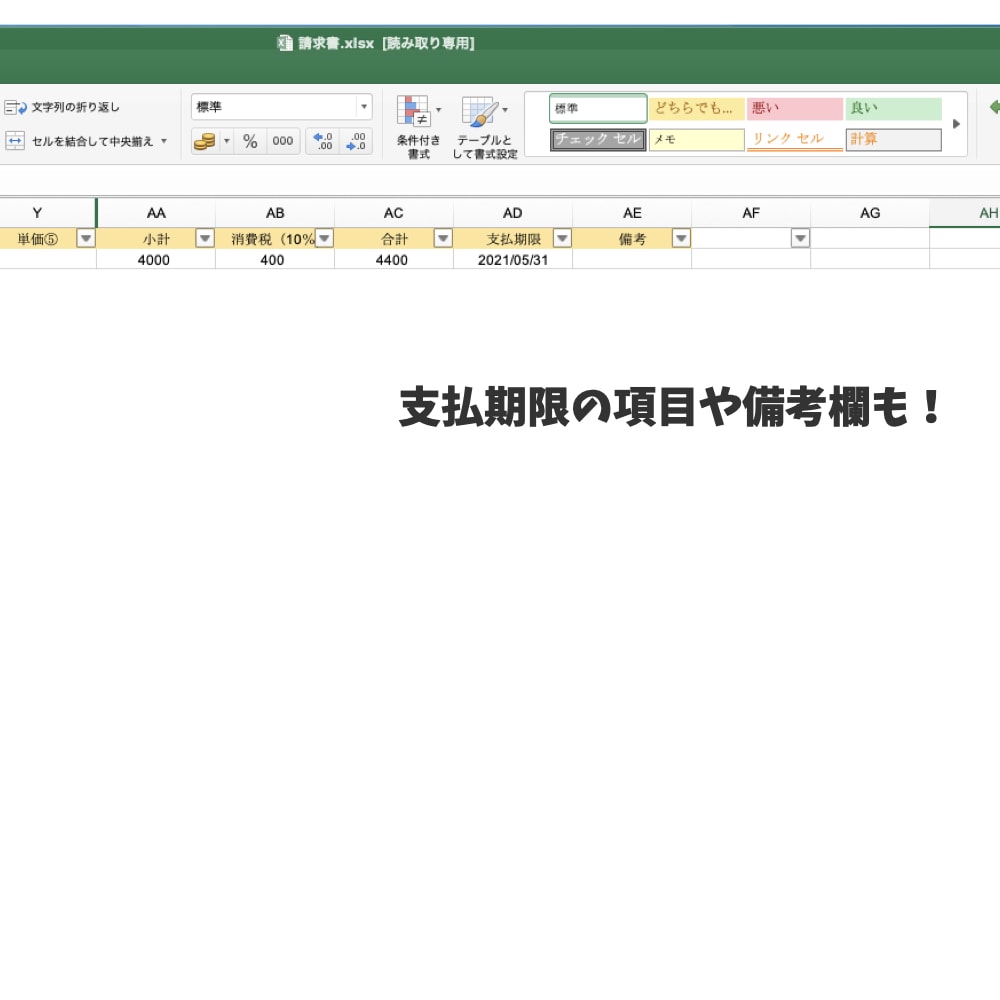Select column AC header

tap(394, 213)
